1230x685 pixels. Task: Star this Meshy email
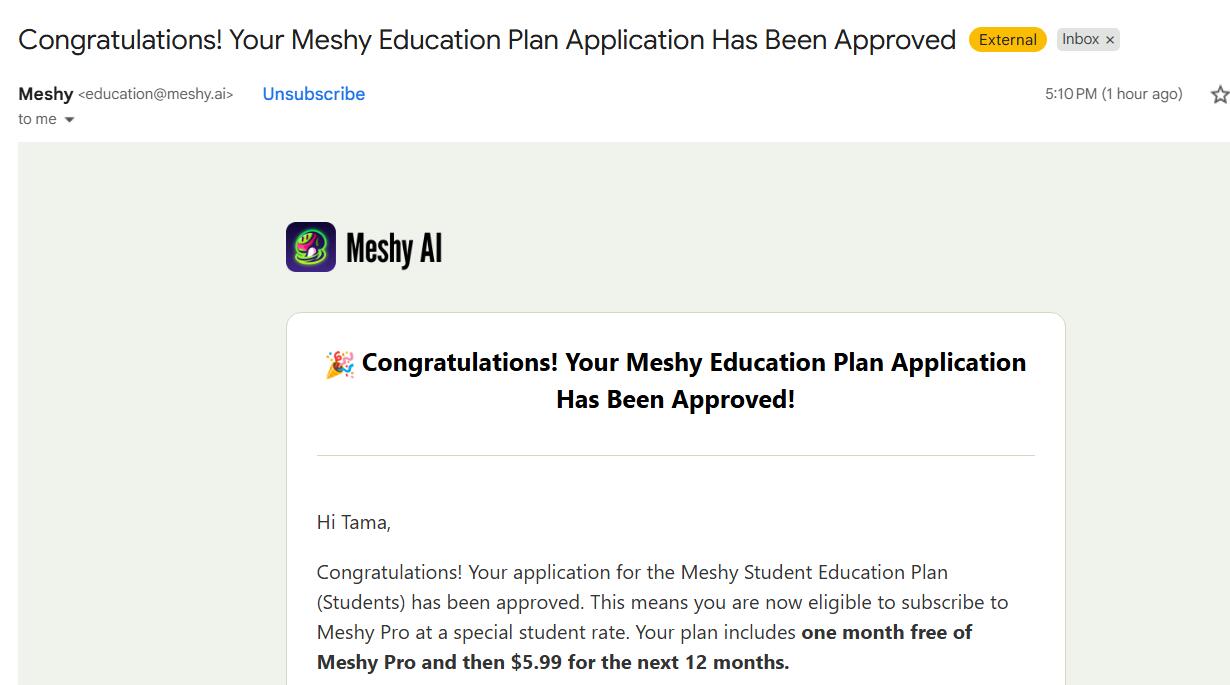pos(1219,95)
